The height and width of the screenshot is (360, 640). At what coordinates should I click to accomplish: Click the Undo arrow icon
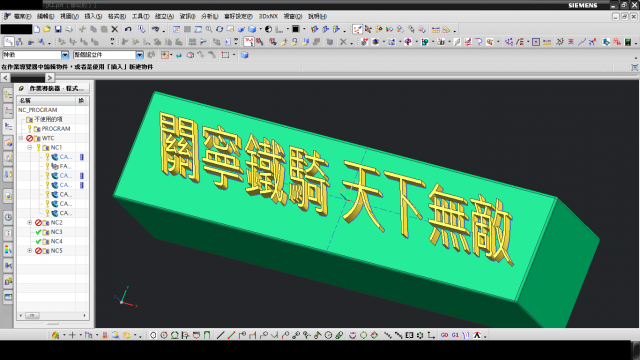[128, 29]
